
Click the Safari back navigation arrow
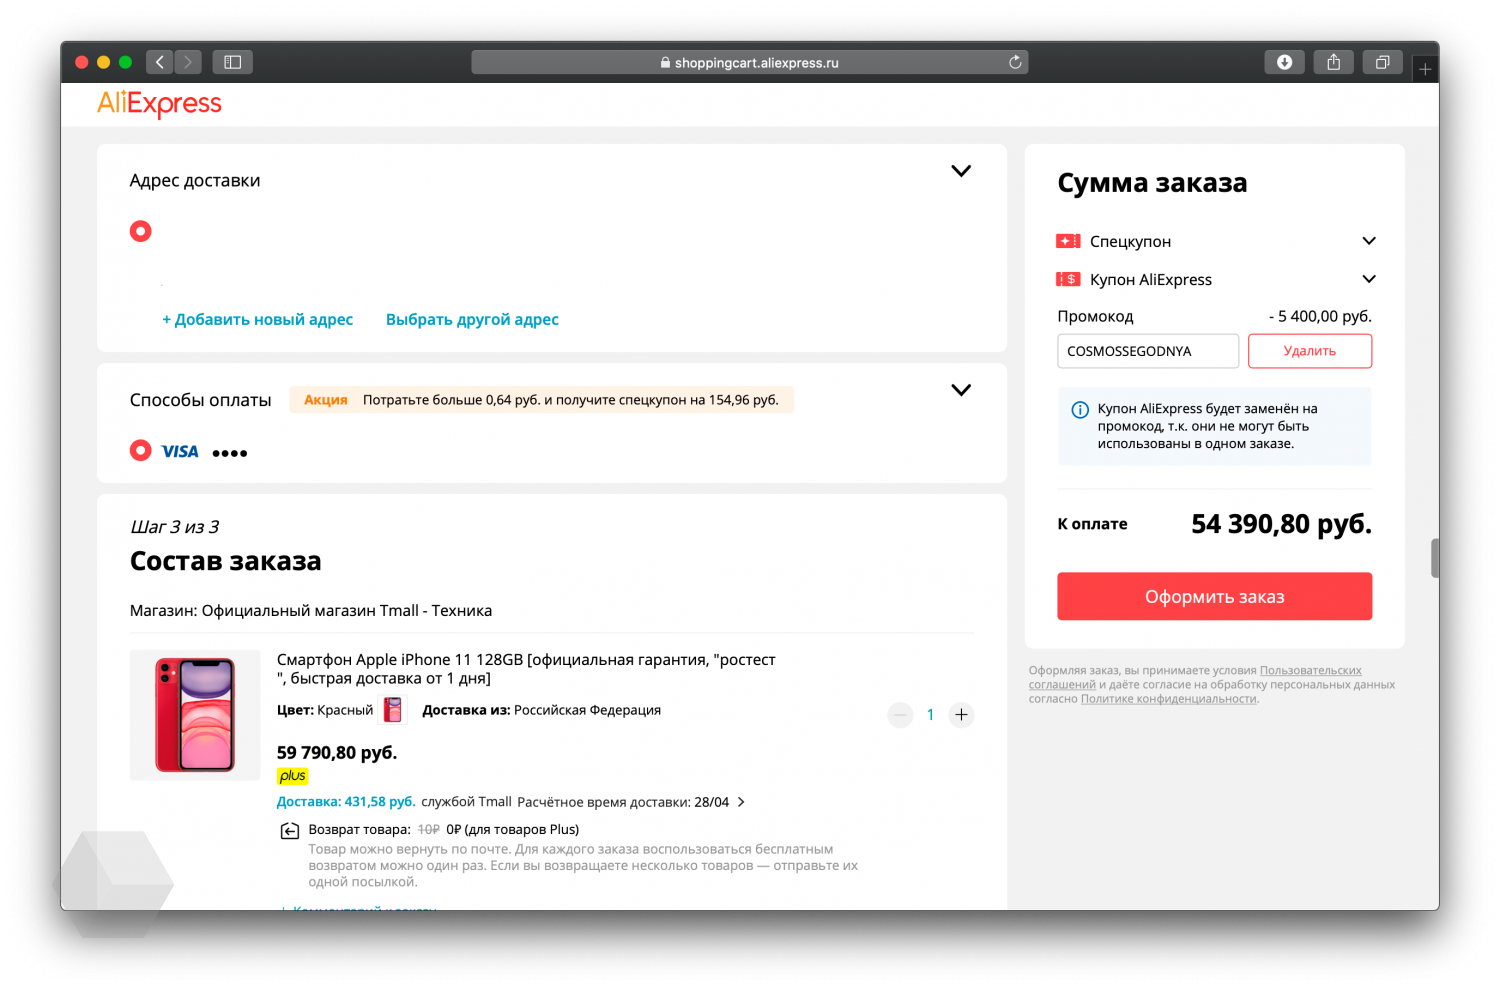click(159, 62)
